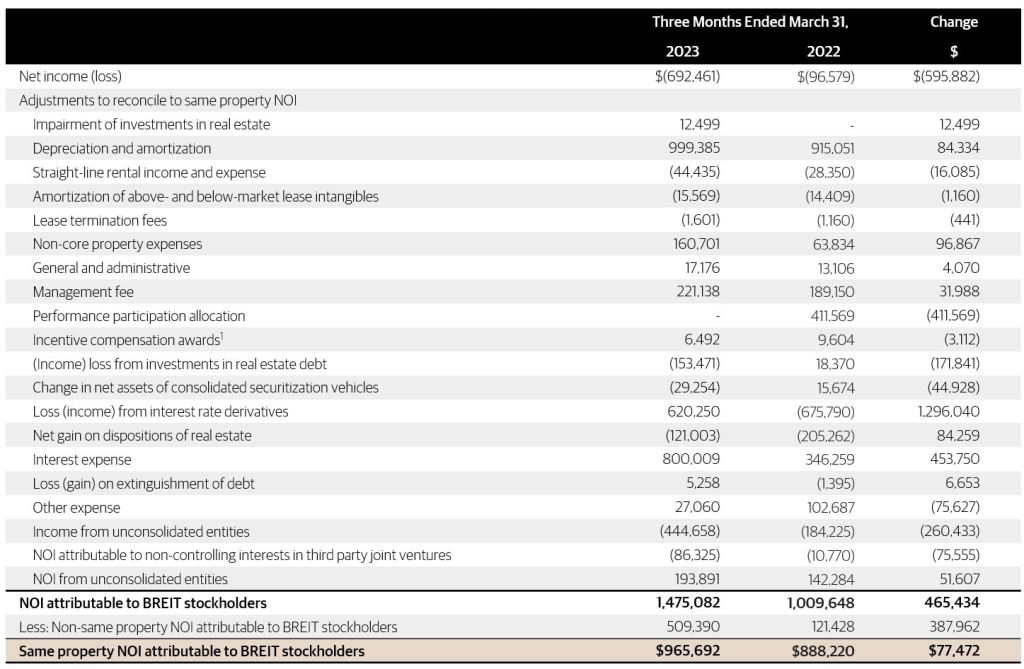
Task: Select the Income from unconsolidated entities row label
Action: [141, 532]
